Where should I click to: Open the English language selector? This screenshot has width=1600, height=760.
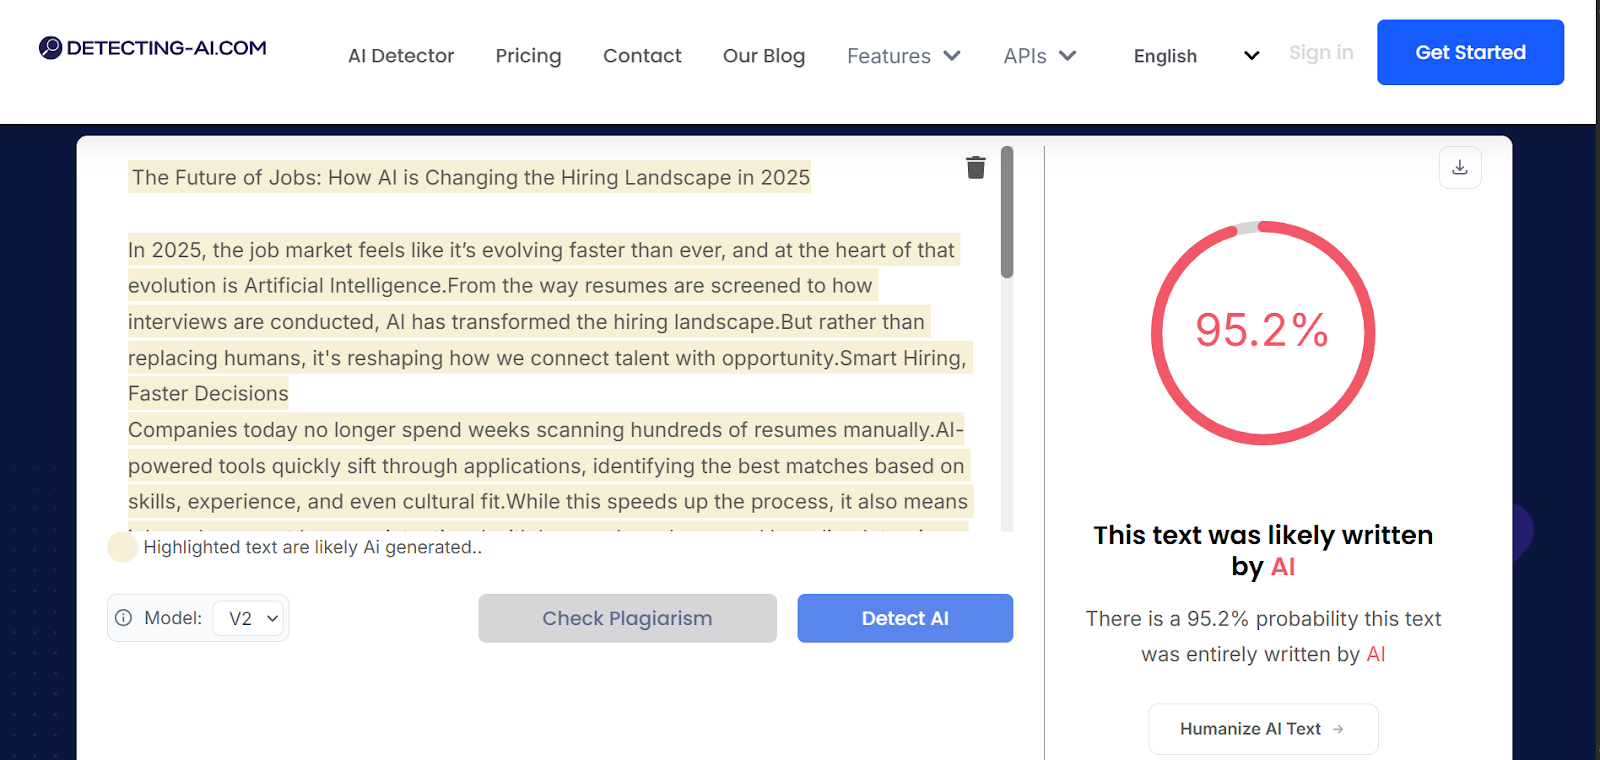pyautogui.click(x=1195, y=56)
